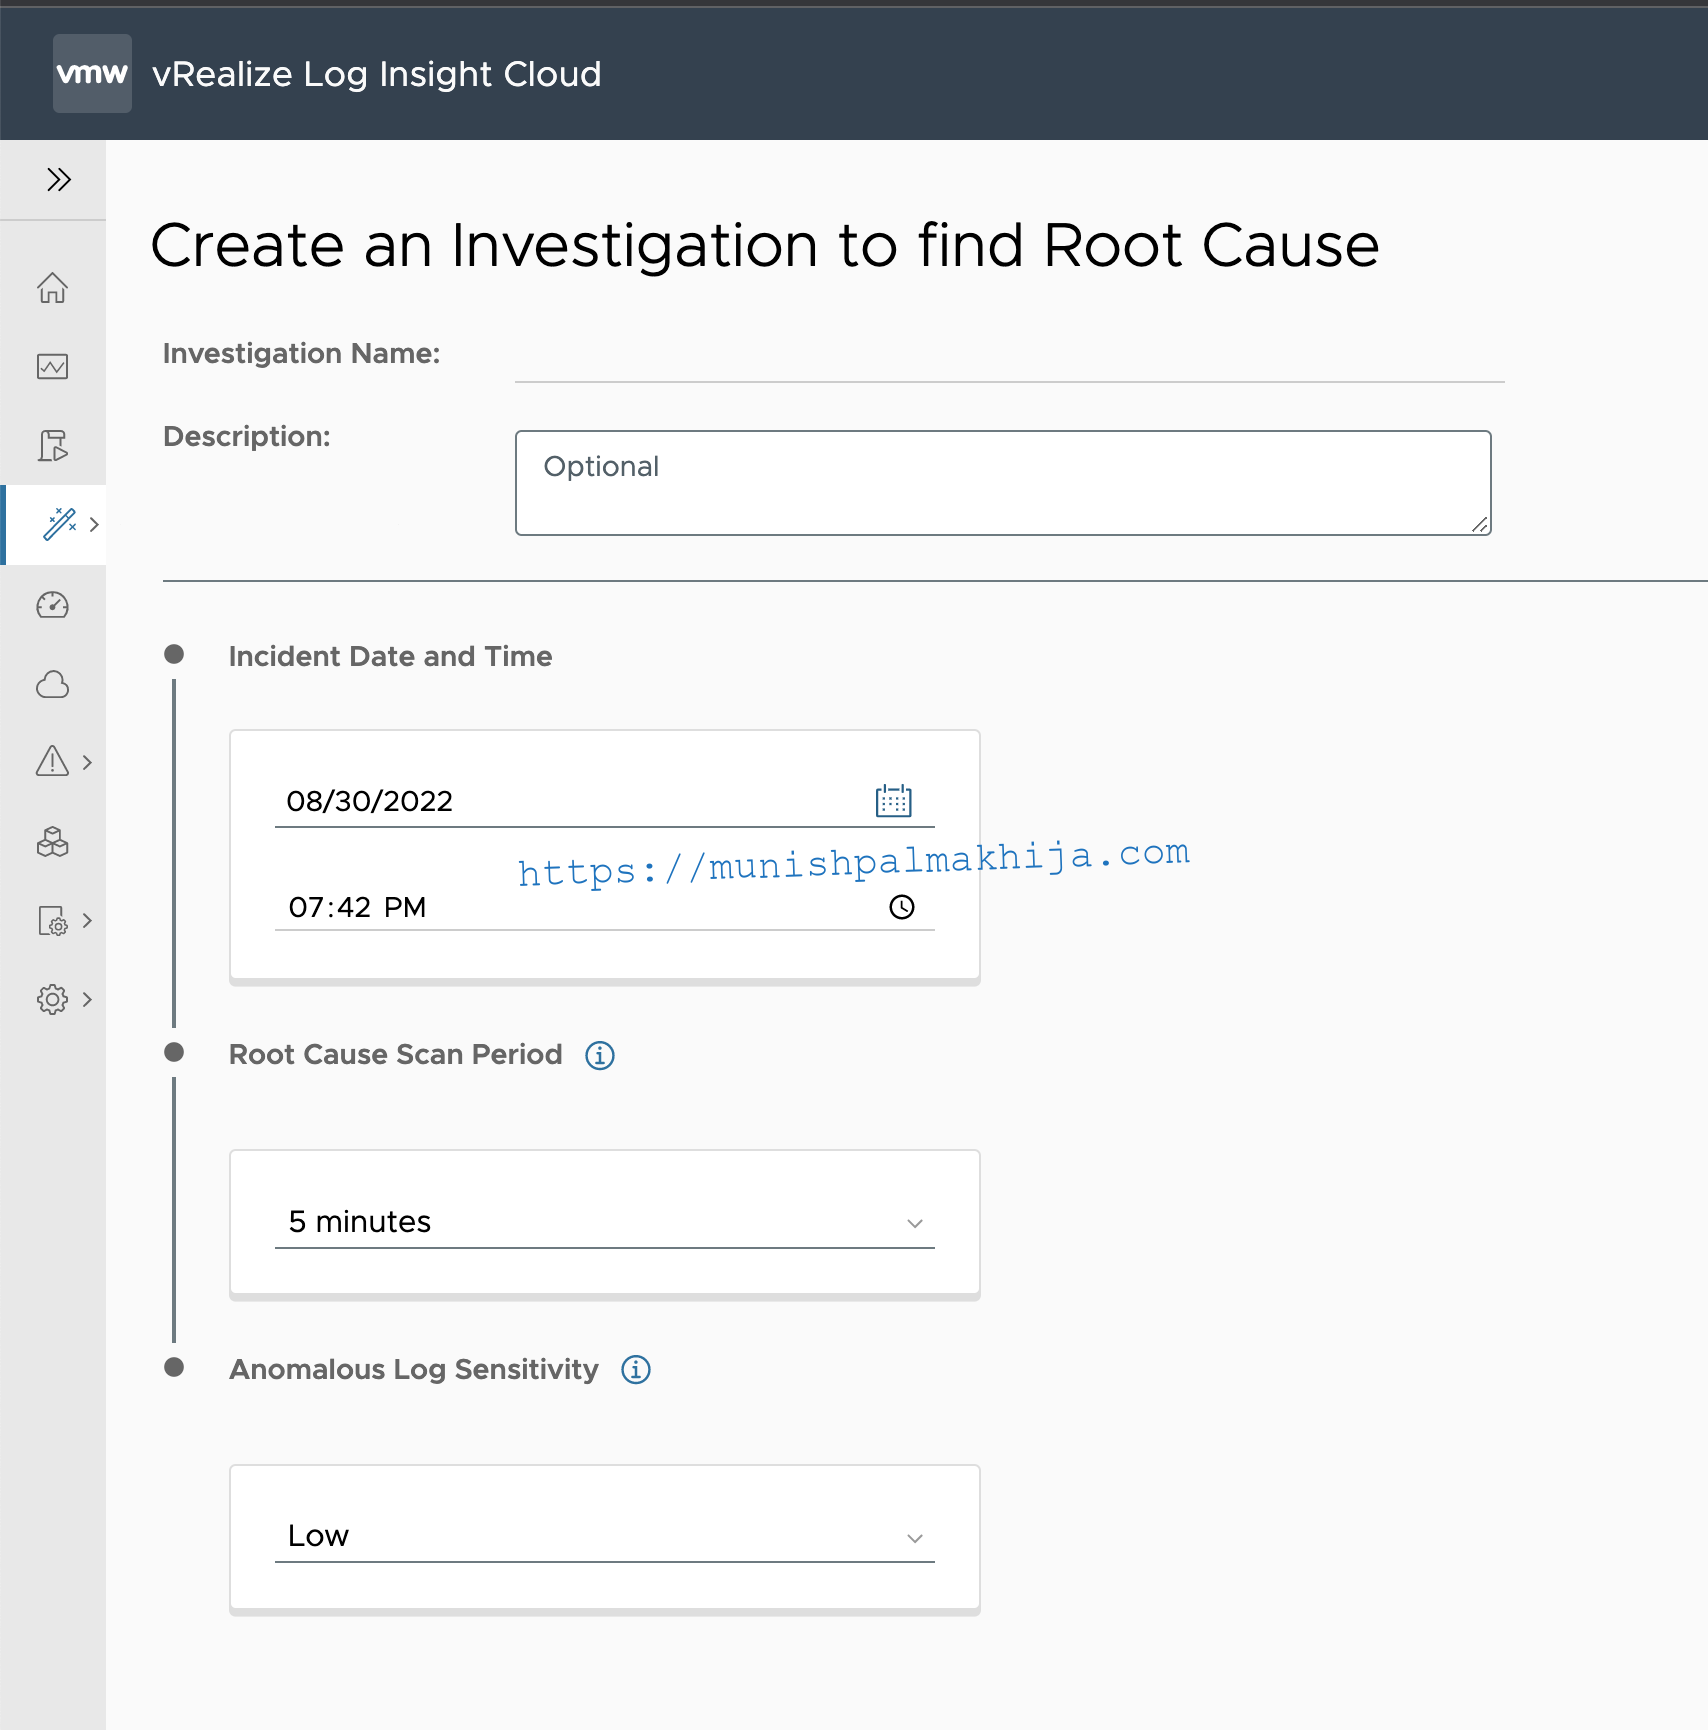This screenshot has width=1708, height=1730.
Task: Open the Anomalous Log Sensitivity dropdown
Action: [605, 1536]
